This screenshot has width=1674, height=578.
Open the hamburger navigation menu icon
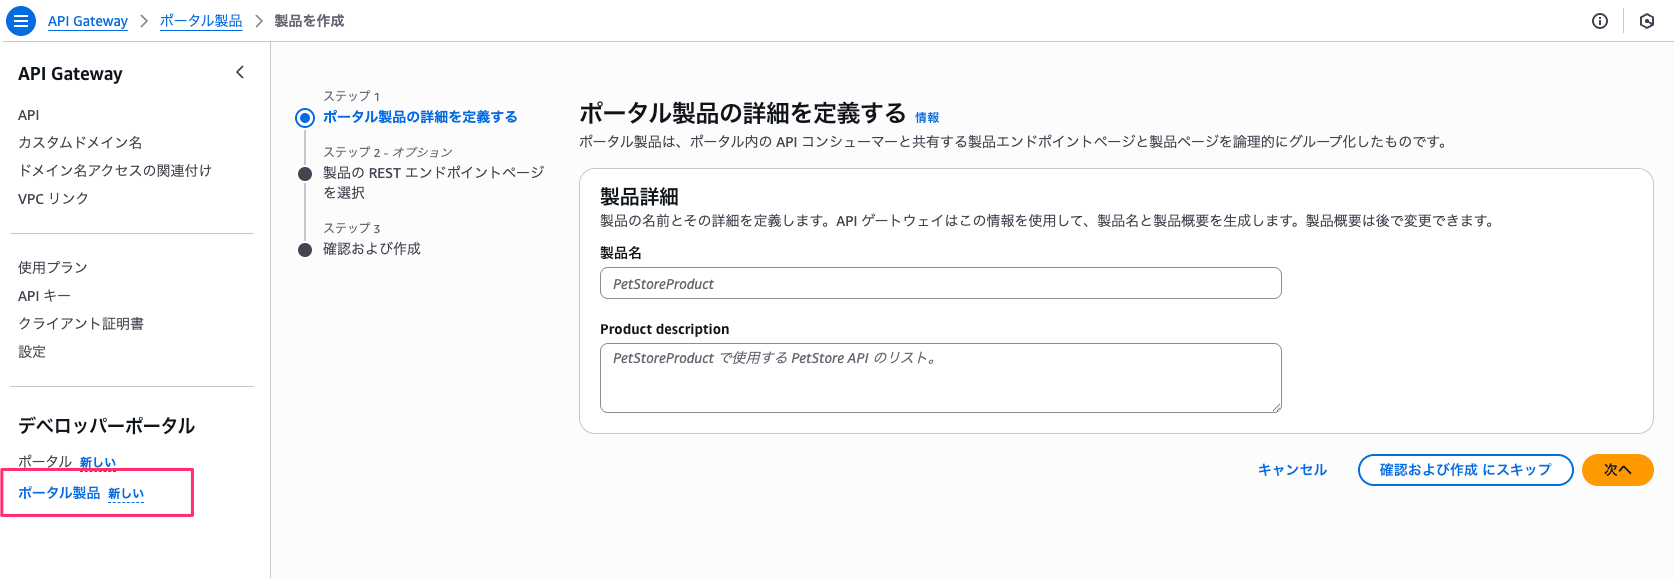coord(20,20)
